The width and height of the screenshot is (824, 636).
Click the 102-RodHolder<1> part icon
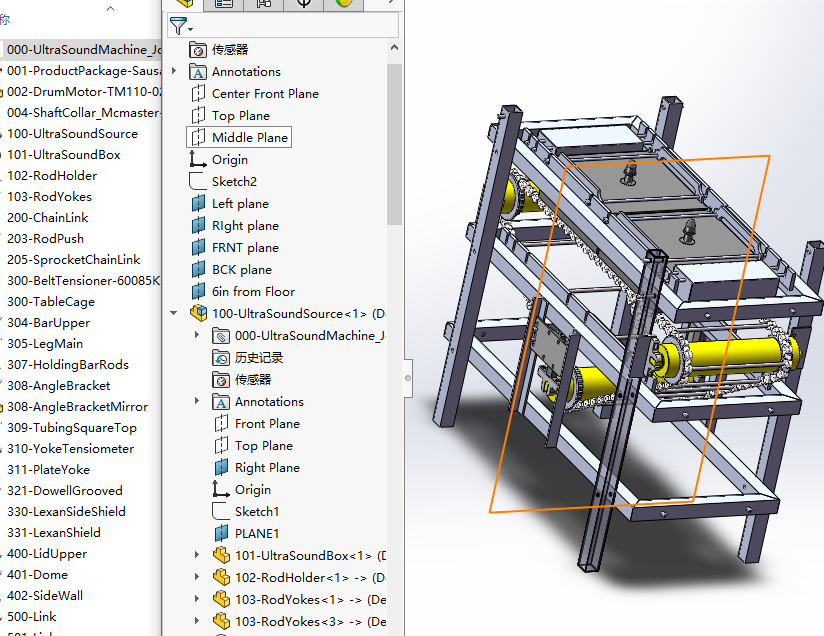[x=221, y=577]
